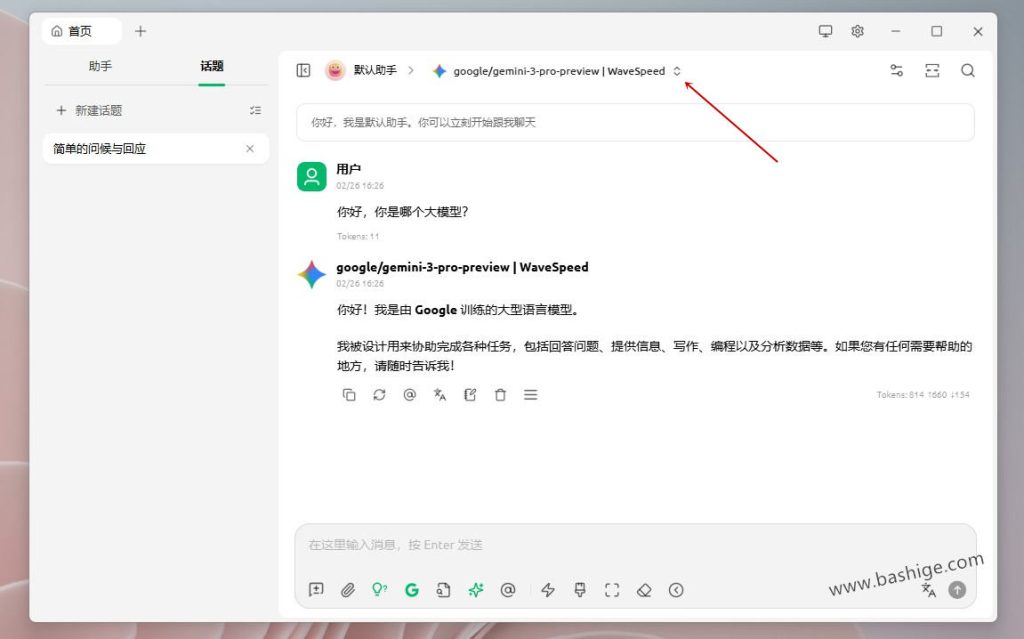Delete the assistant's reply message
Viewport: 1024px width, 639px height.
click(500, 395)
